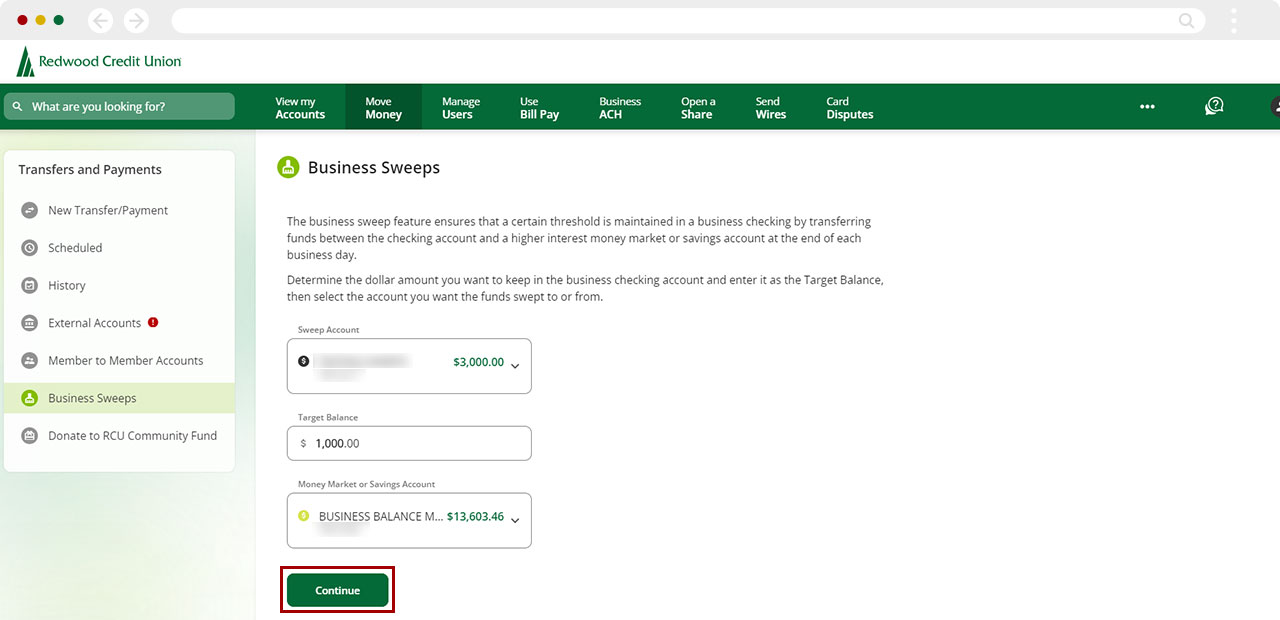Click the Scheduled clock icon
1280x620 pixels.
pyautogui.click(x=29, y=248)
